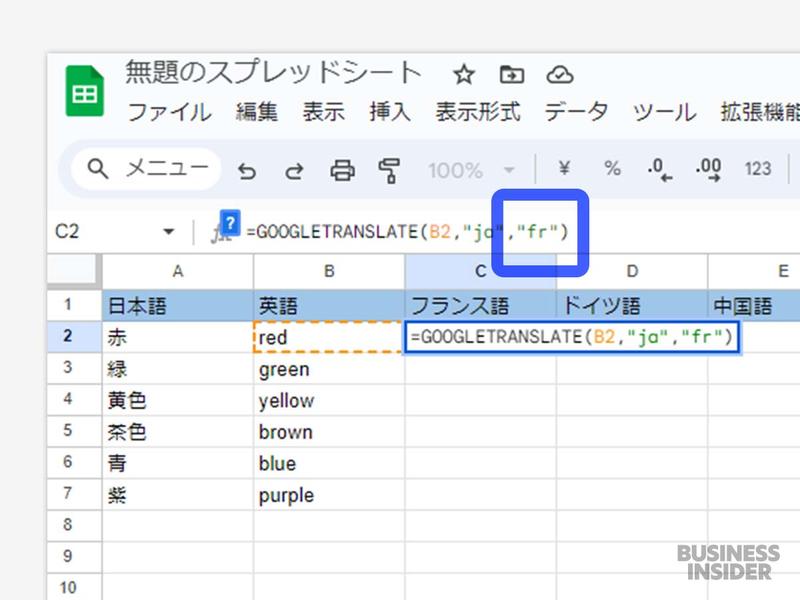Click the undo arrow icon
Screen dimensions: 800x600
247,170
